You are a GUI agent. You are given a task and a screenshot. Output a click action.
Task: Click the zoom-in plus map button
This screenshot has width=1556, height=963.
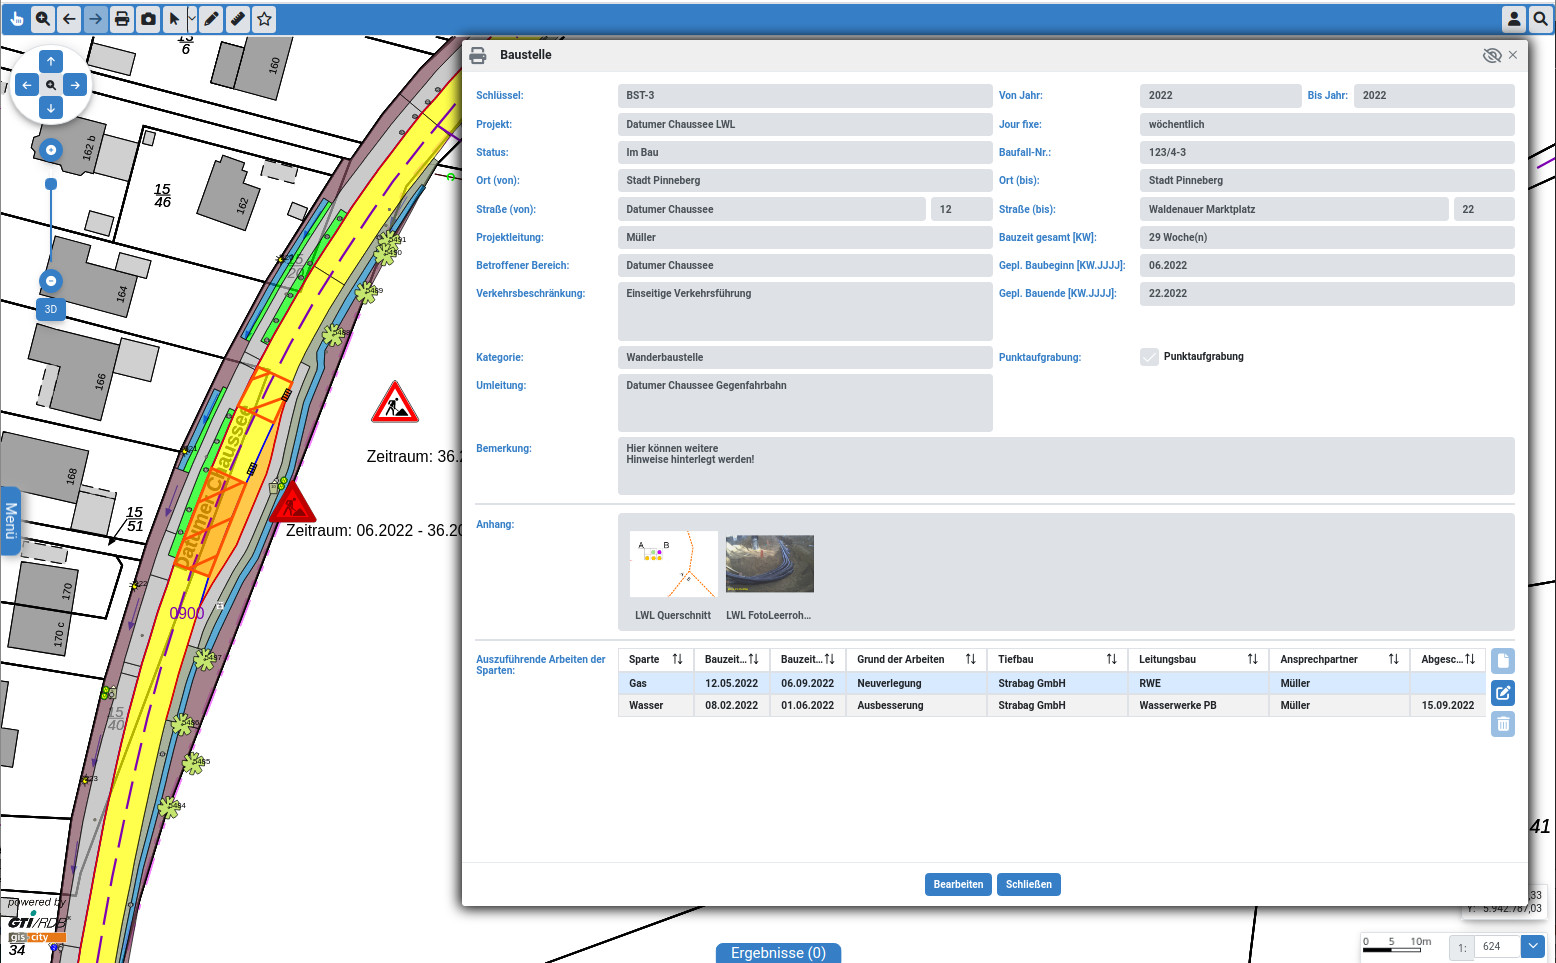[x=51, y=150]
